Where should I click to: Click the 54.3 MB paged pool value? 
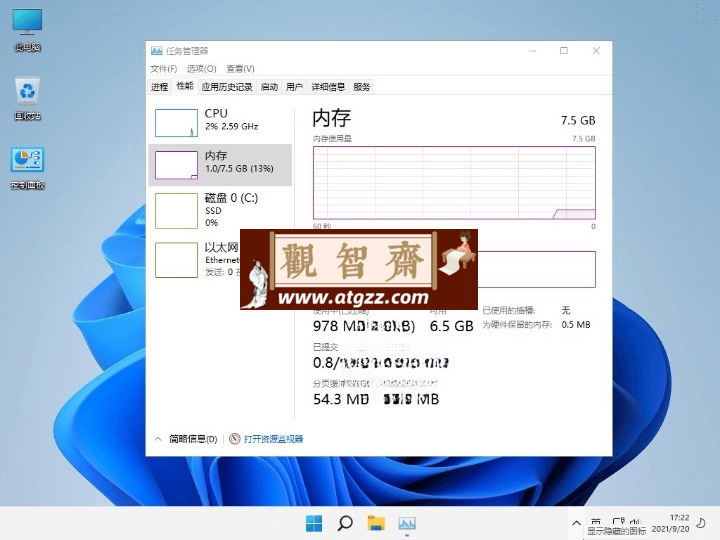[x=341, y=399]
